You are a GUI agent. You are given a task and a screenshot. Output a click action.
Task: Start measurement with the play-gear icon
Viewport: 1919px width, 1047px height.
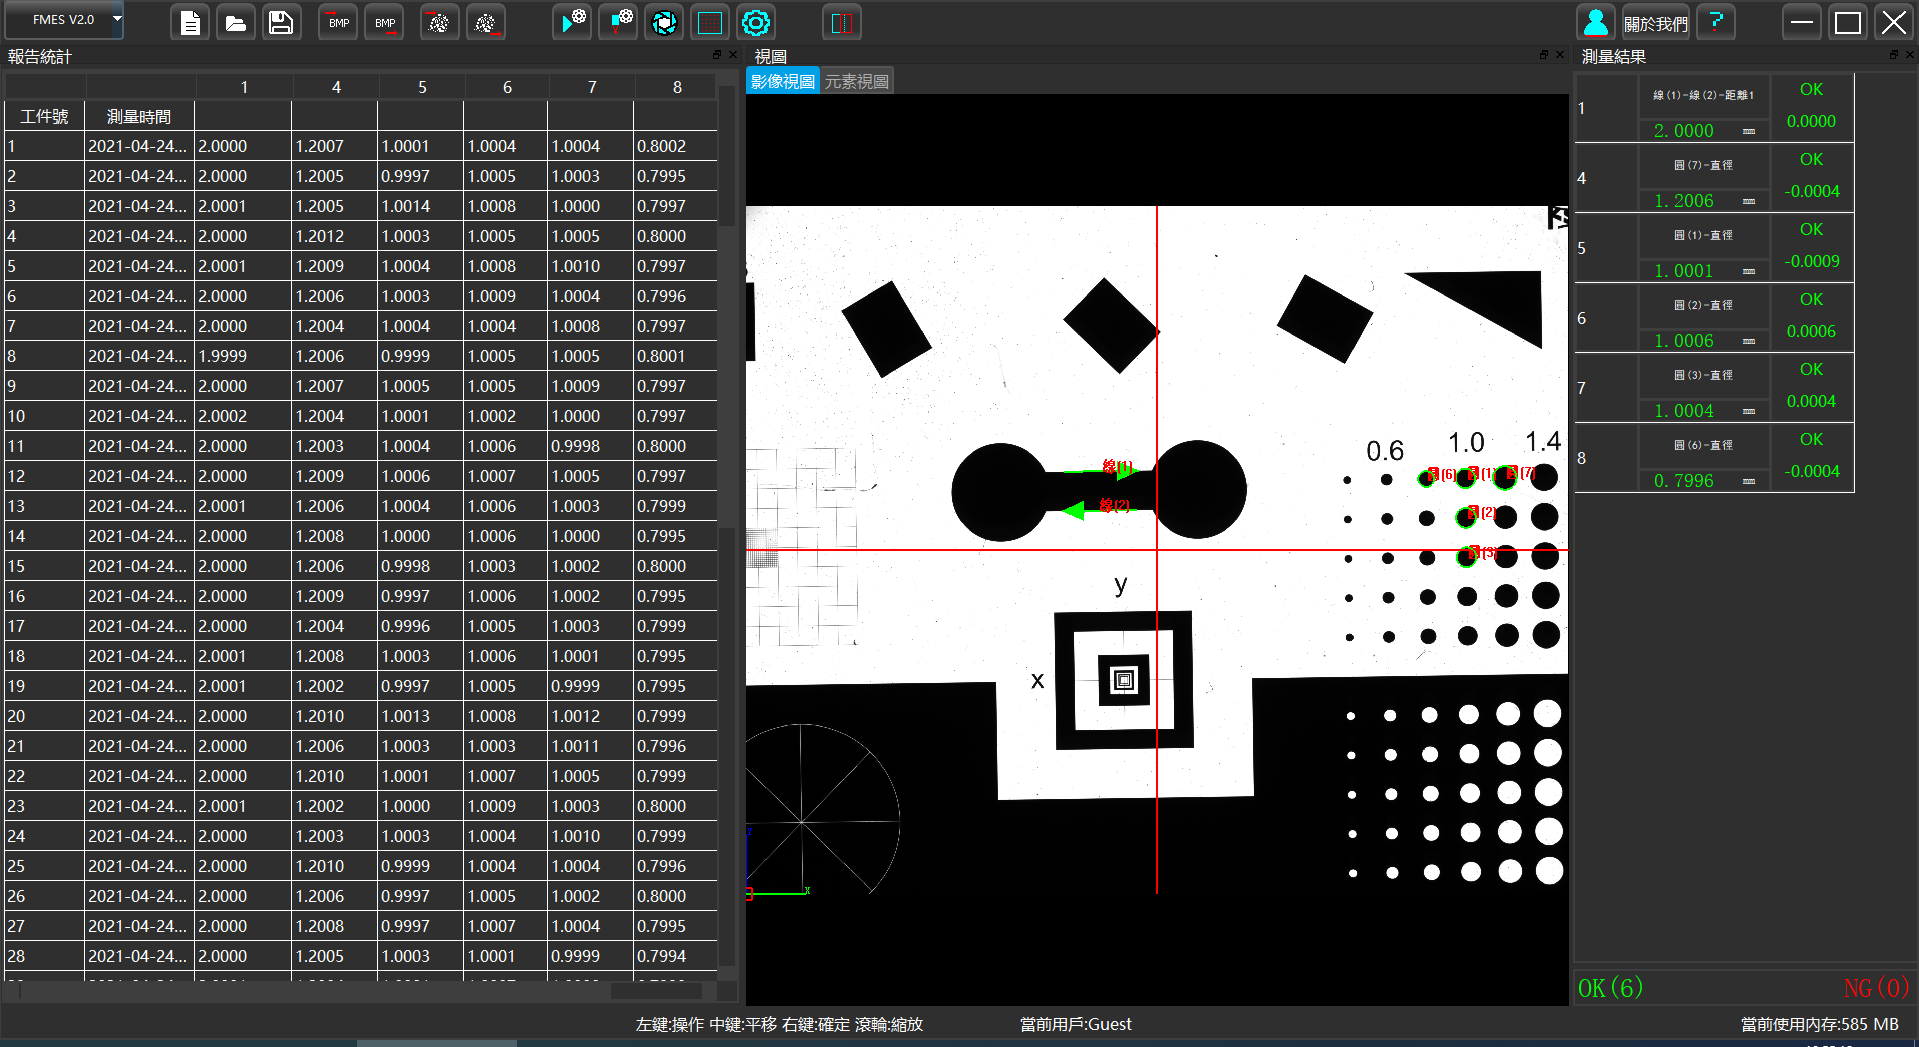[x=572, y=23]
